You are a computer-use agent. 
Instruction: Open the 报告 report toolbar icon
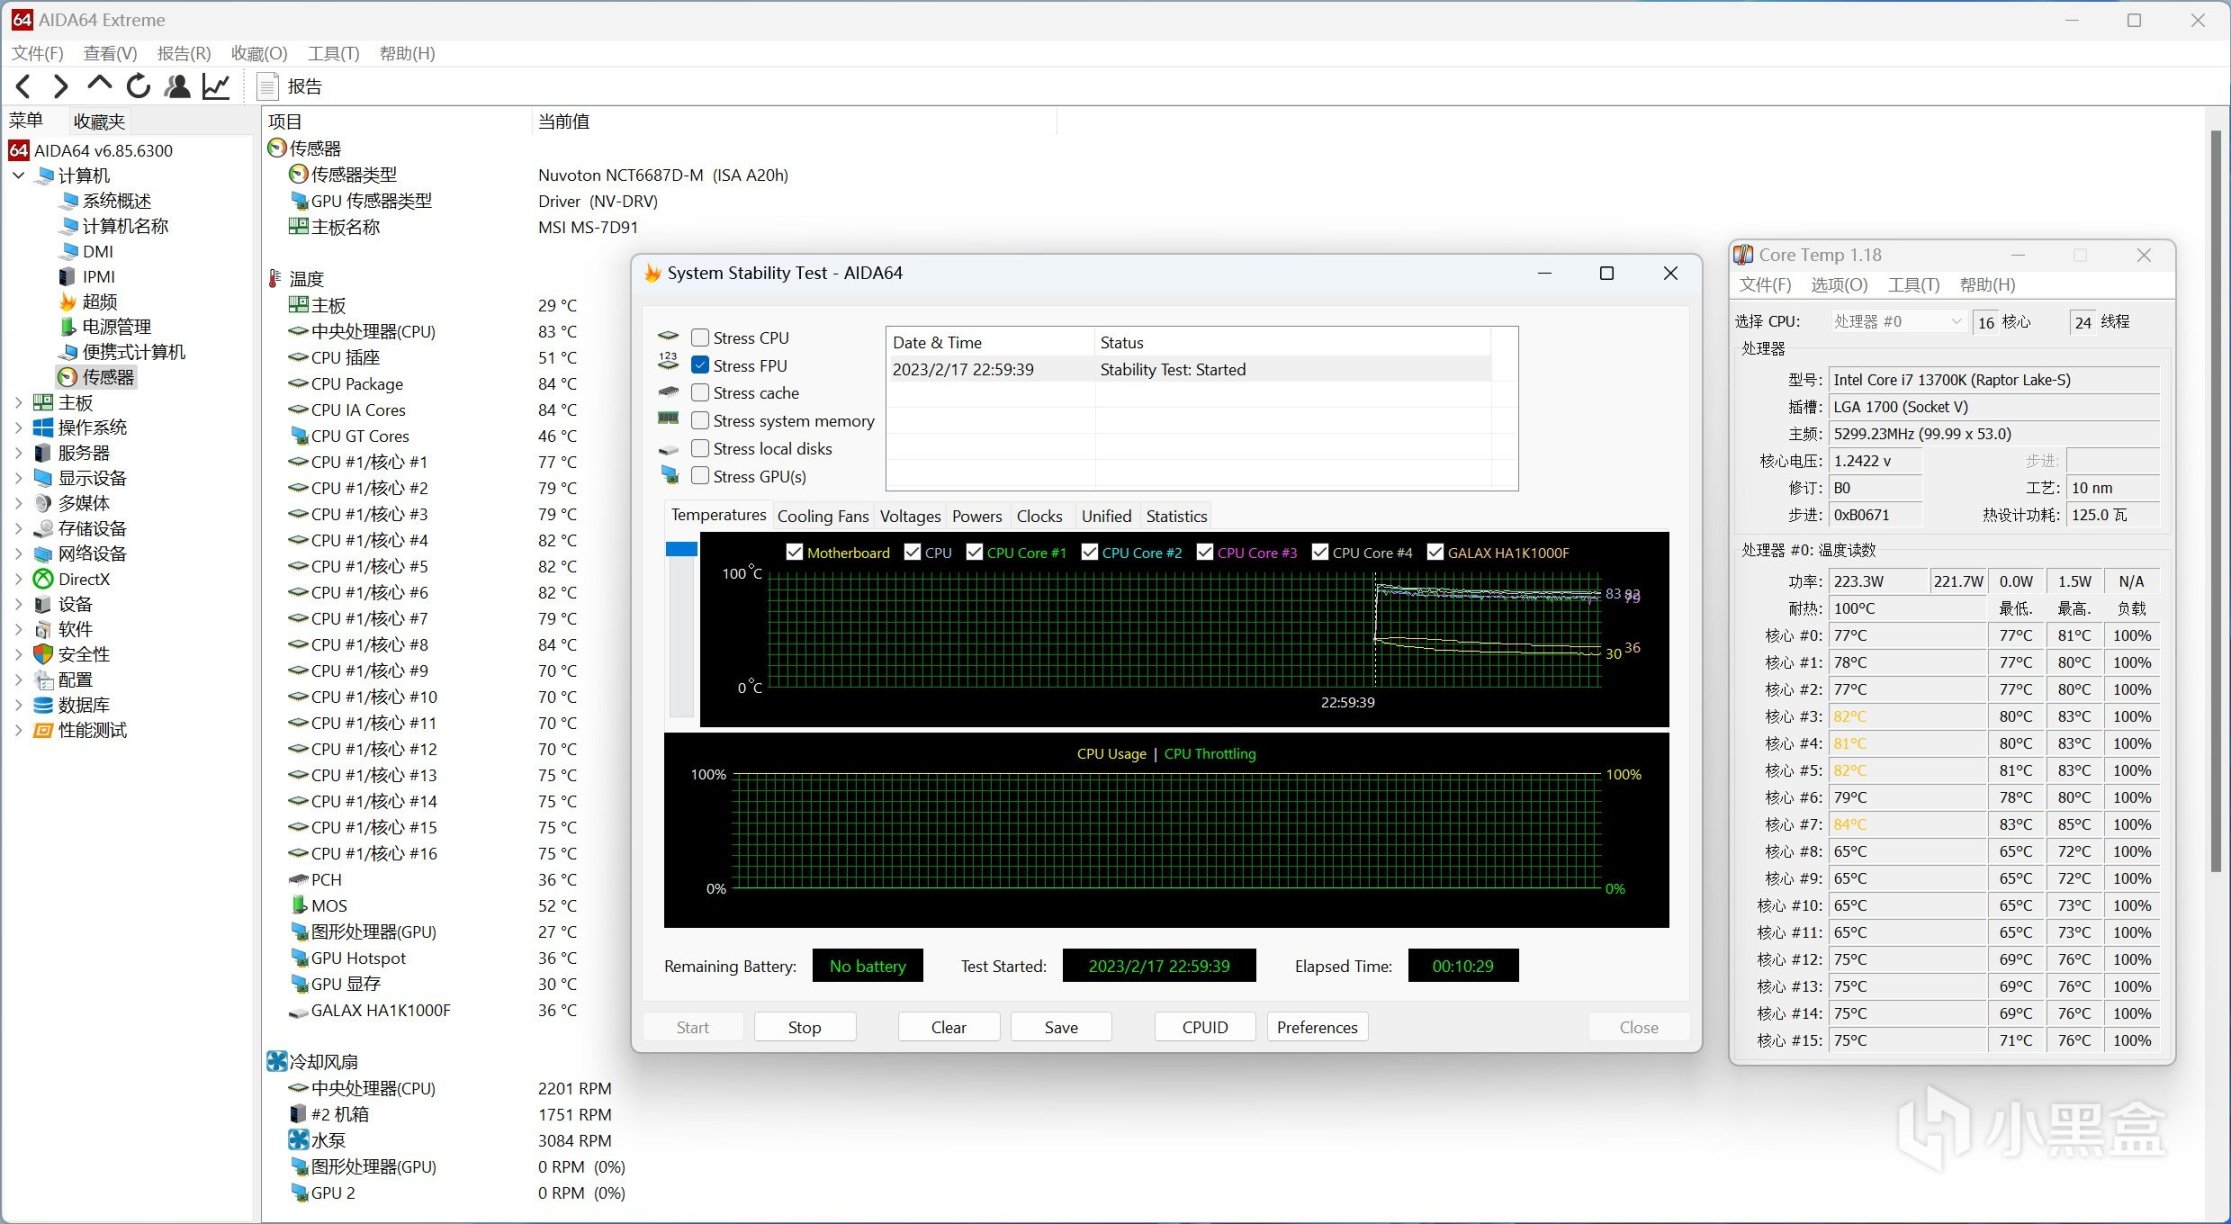[x=268, y=87]
